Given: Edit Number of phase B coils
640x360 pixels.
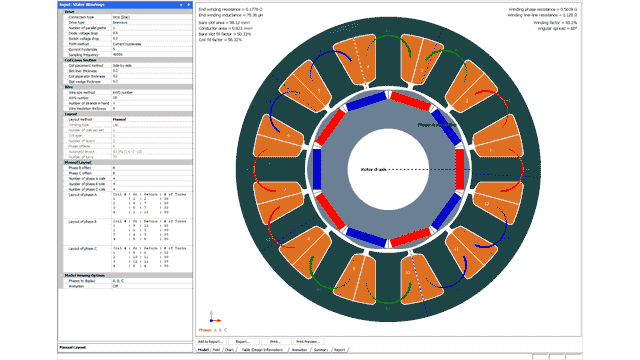Looking at the screenshot, I should (151, 184).
